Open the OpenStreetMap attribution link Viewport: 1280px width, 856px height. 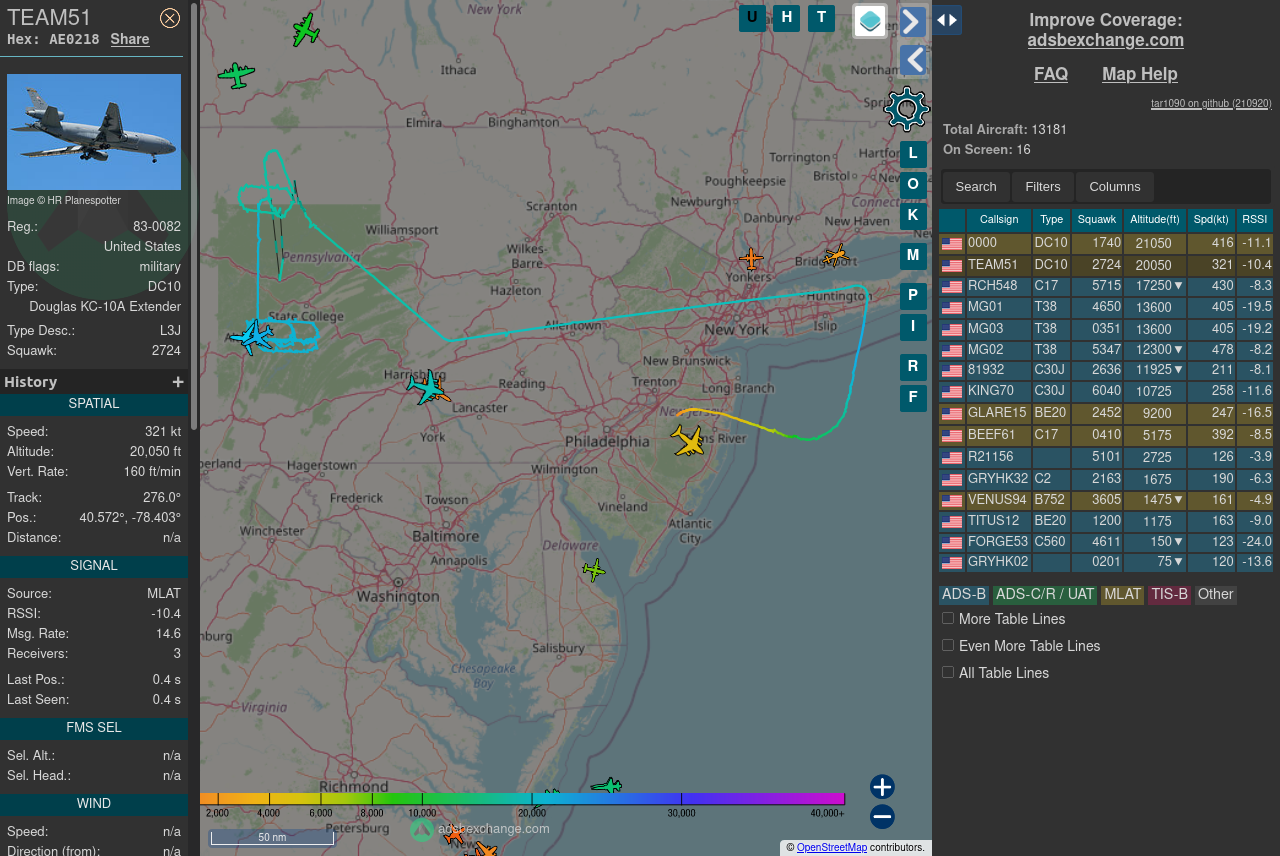pos(832,847)
